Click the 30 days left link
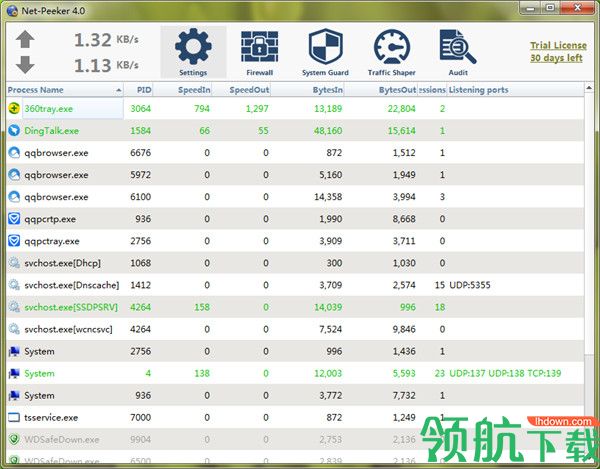 pyautogui.click(x=556, y=58)
